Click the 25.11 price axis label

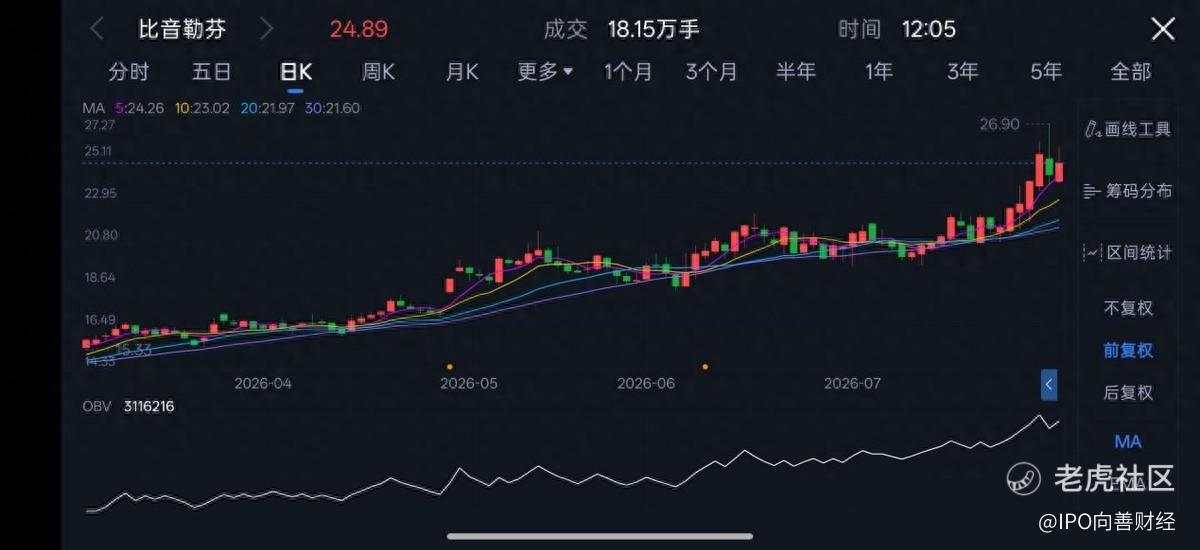click(x=100, y=151)
